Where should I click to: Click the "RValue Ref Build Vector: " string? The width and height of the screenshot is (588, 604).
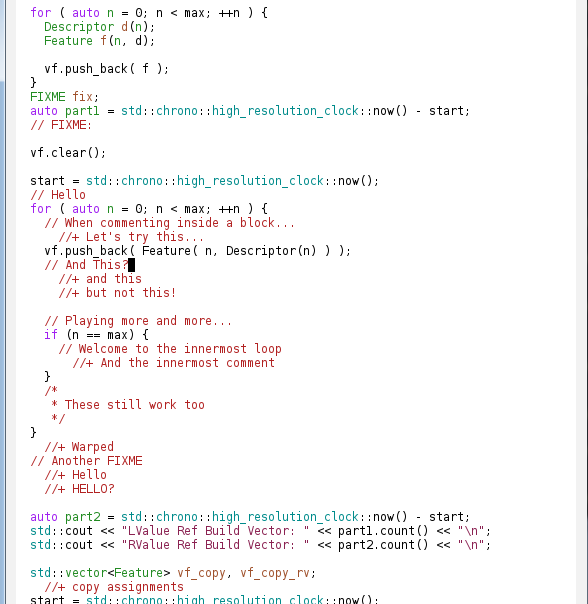pos(215,545)
